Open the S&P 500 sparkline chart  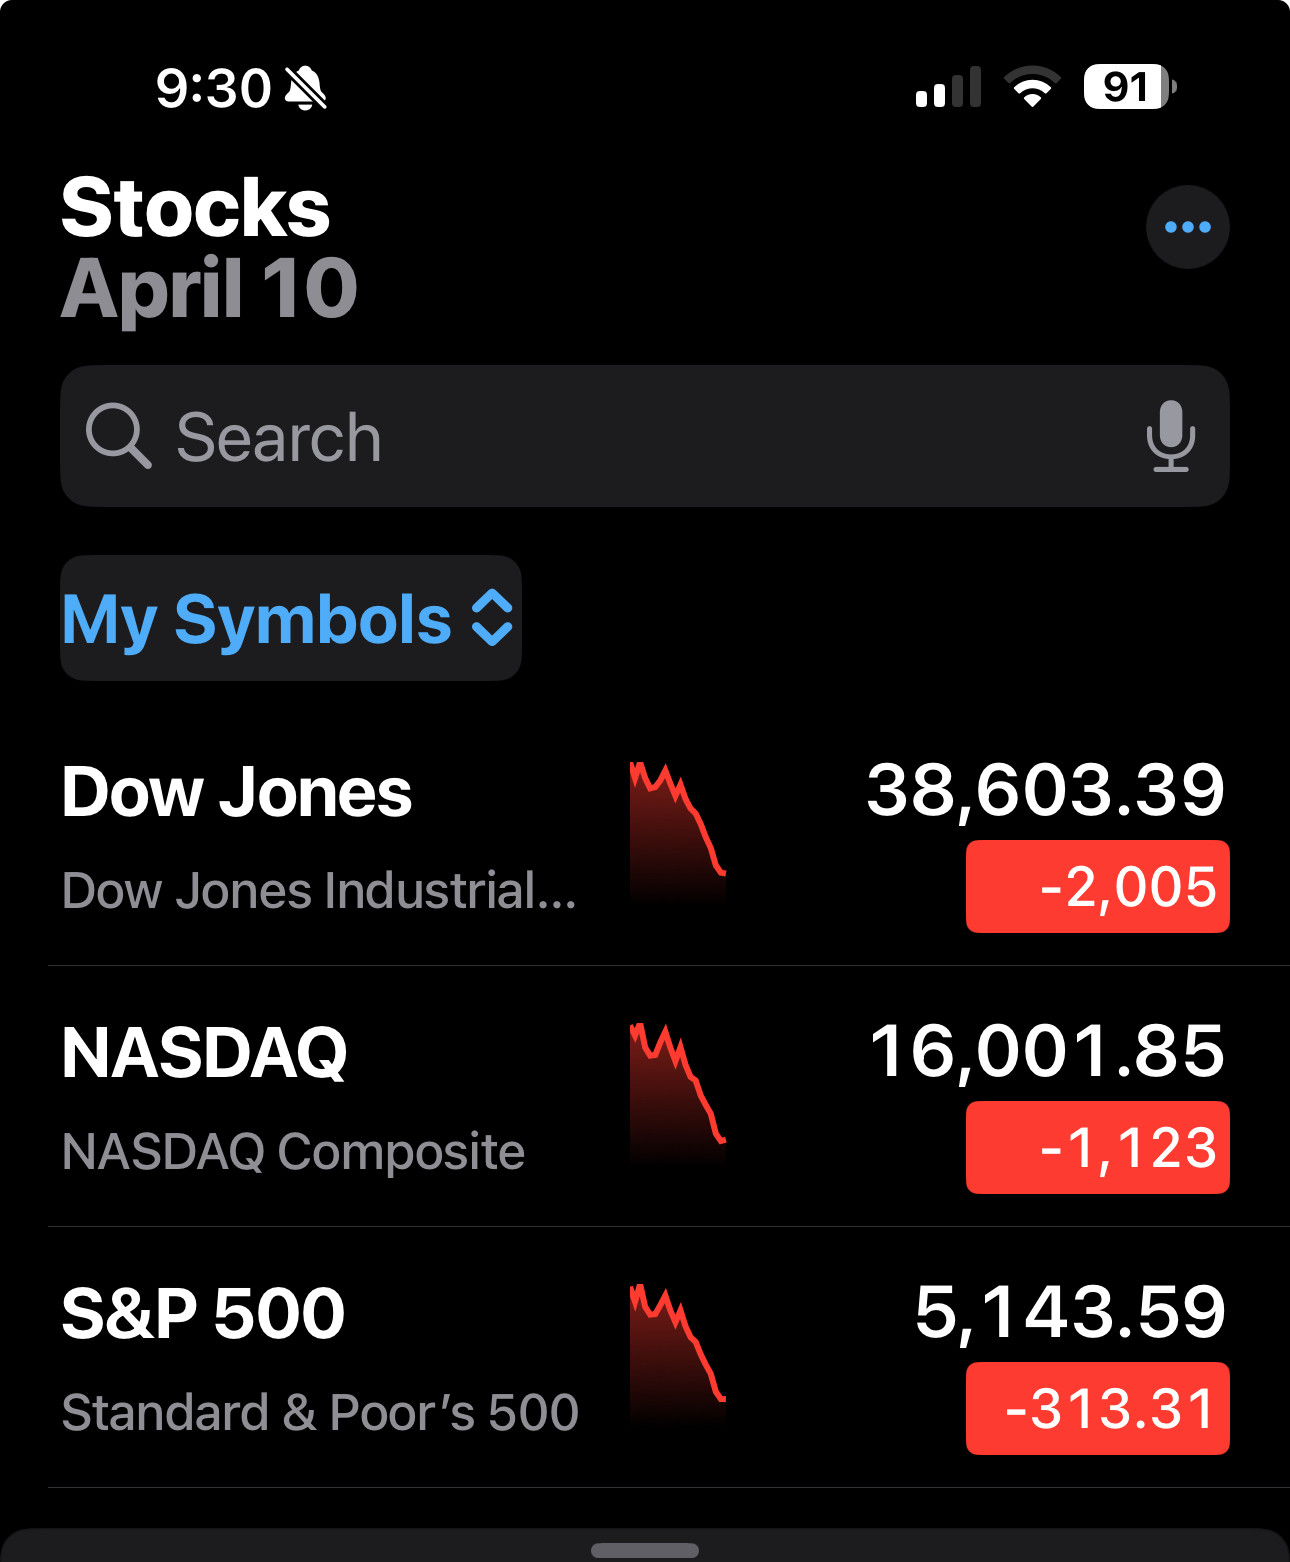tap(677, 1355)
